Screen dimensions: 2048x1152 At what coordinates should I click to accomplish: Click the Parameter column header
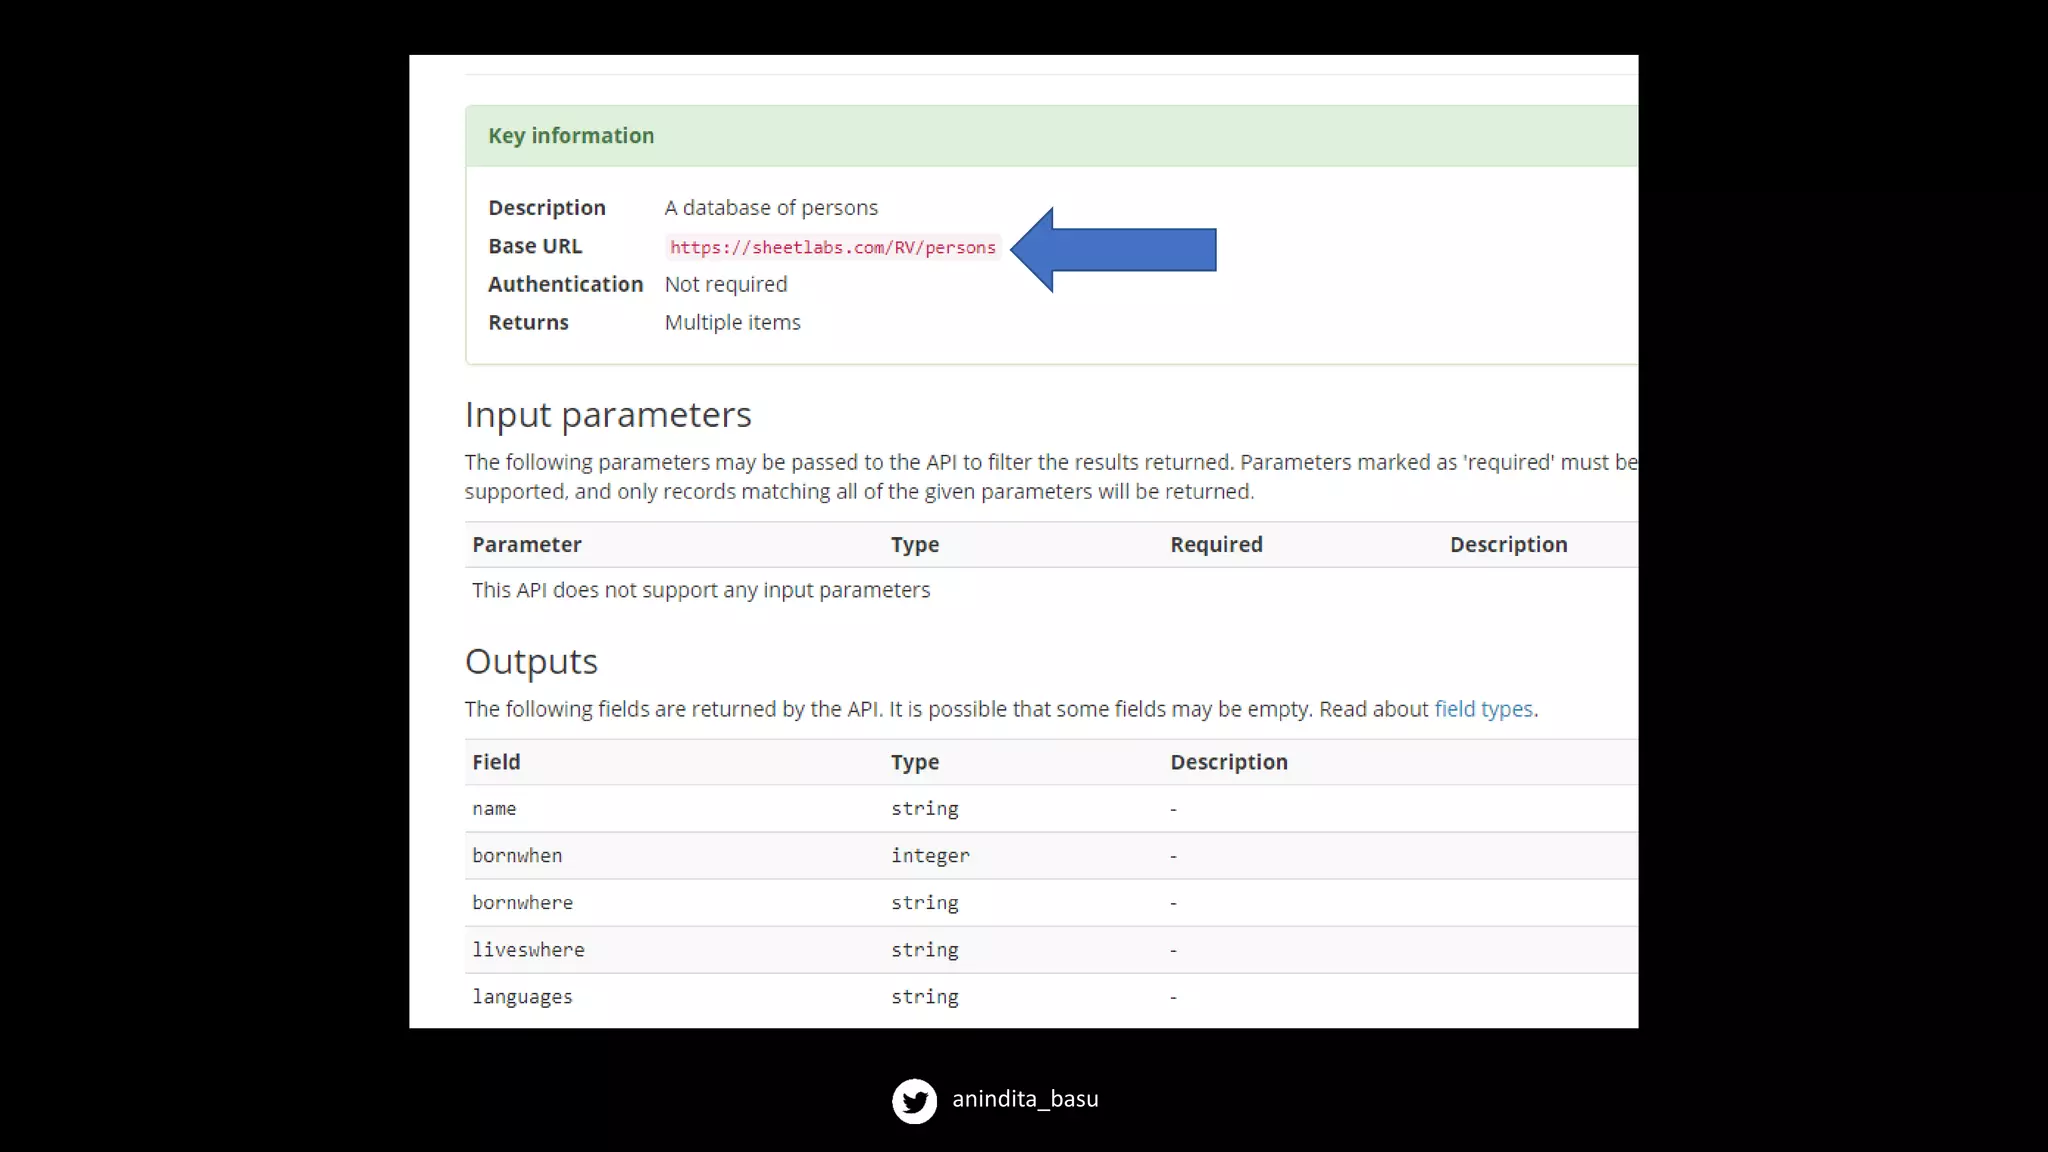(526, 545)
